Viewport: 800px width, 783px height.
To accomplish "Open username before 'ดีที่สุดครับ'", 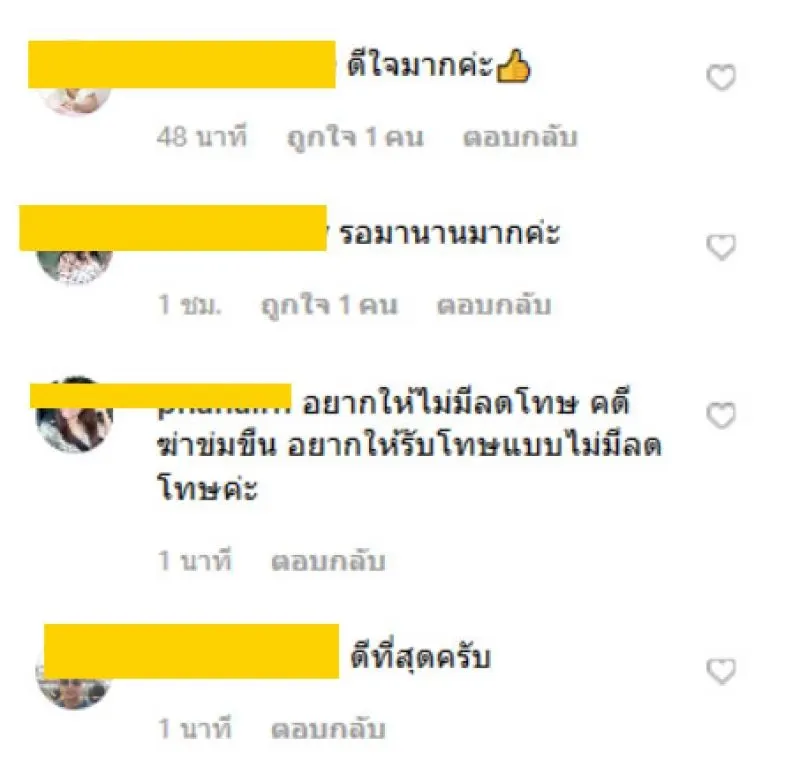I will [x=191, y=651].
